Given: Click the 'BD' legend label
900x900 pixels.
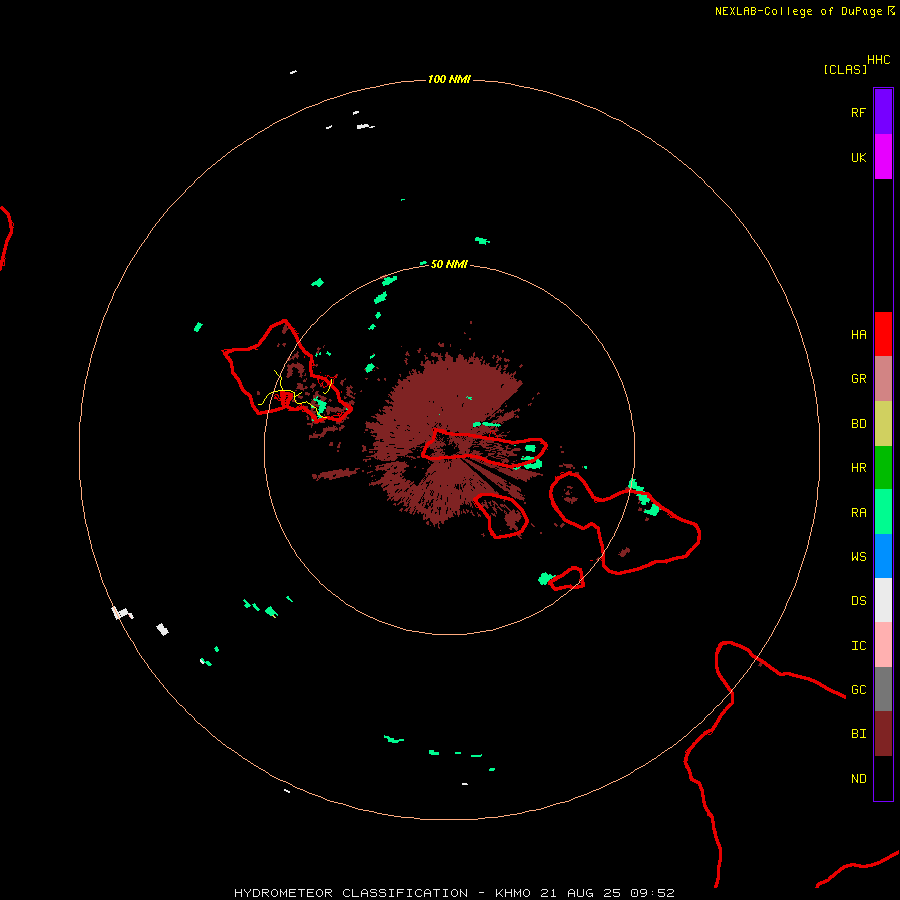Looking at the screenshot, I should [x=858, y=424].
